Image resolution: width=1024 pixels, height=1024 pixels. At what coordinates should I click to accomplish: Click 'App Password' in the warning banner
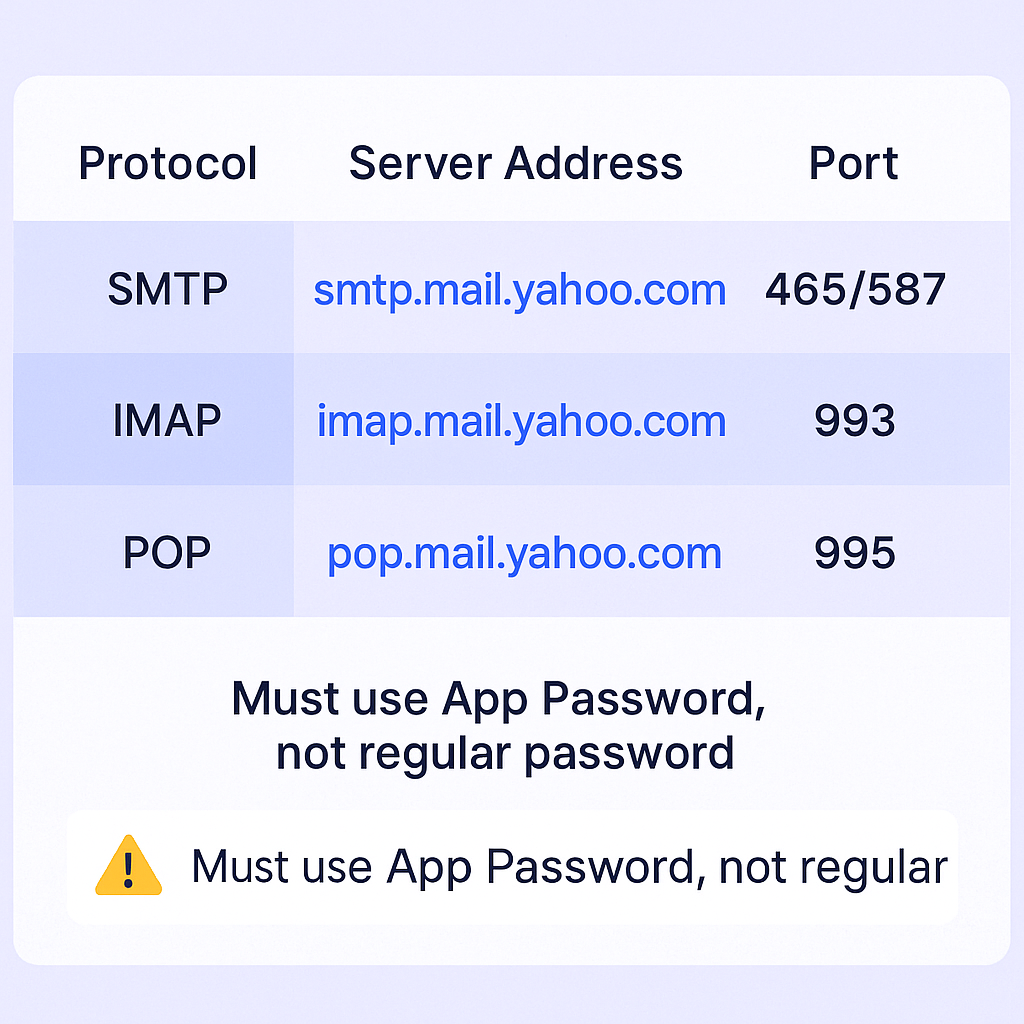click(540, 867)
